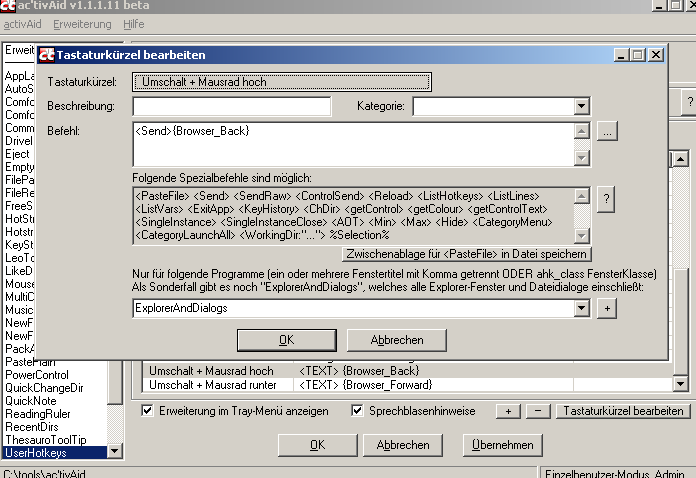
Task: Toggle 'Sprechblasenhinweise' checkbox
Action: click(x=358, y=410)
